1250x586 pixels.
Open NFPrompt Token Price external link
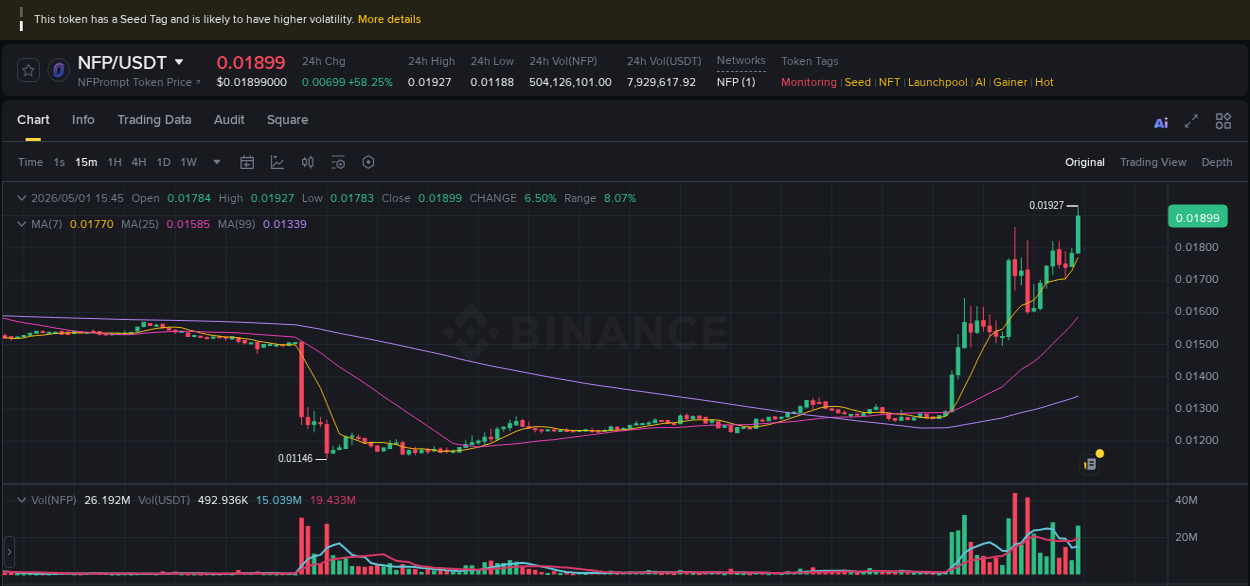pos(139,82)
